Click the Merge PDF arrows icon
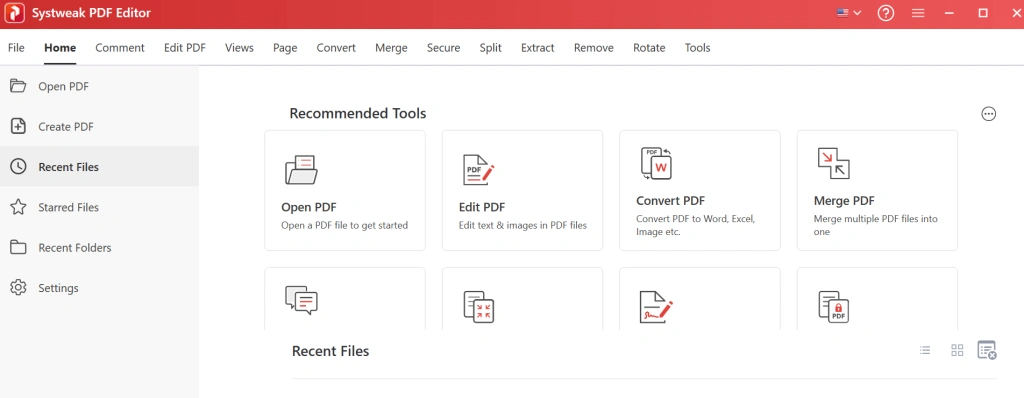The height and width of the screenshot is (398, 1024). tap(833, 163)
